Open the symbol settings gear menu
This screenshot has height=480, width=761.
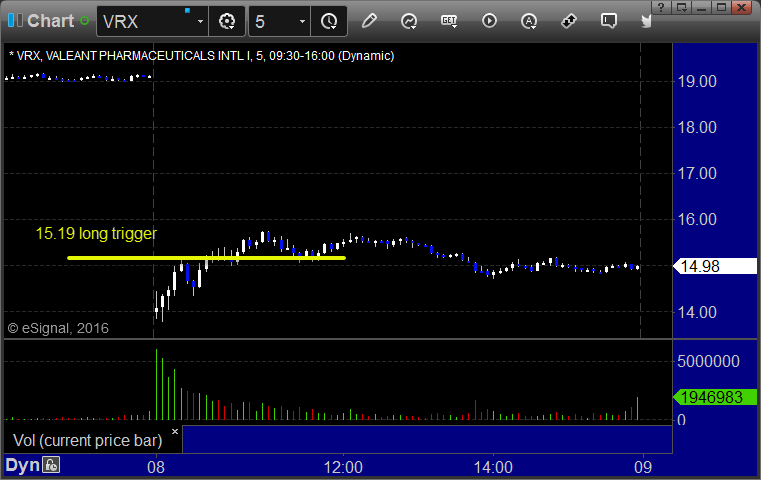click(x=227, y=21)
